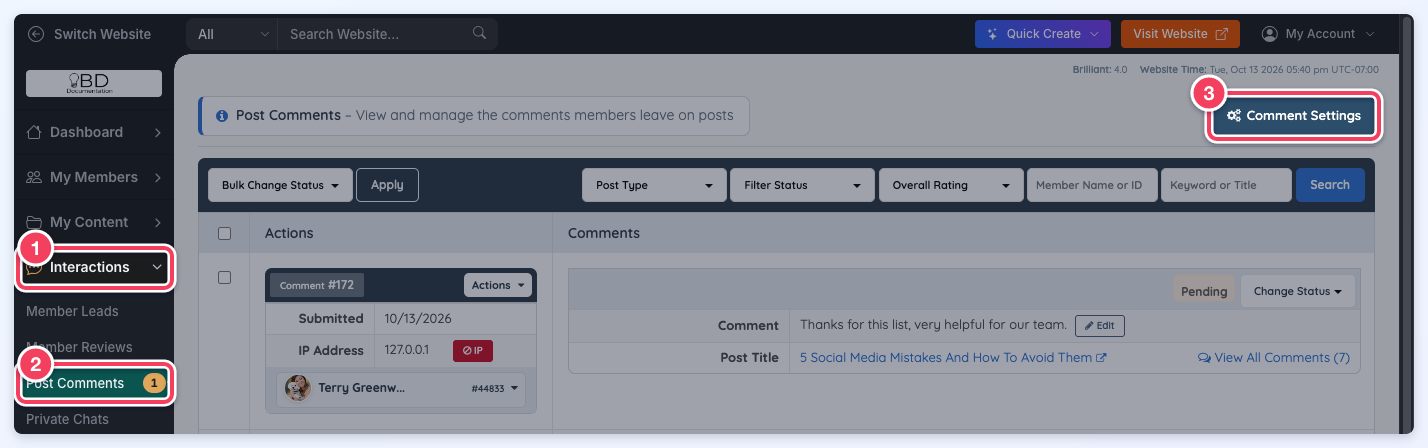Focus the Member Name or ID field

pos(1092,185)
